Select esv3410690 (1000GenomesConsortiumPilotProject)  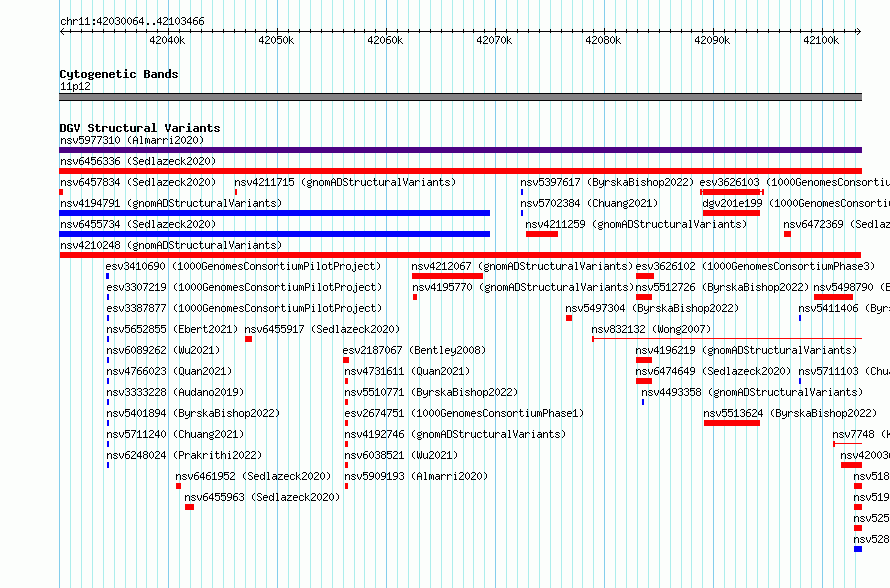[243, 266]
